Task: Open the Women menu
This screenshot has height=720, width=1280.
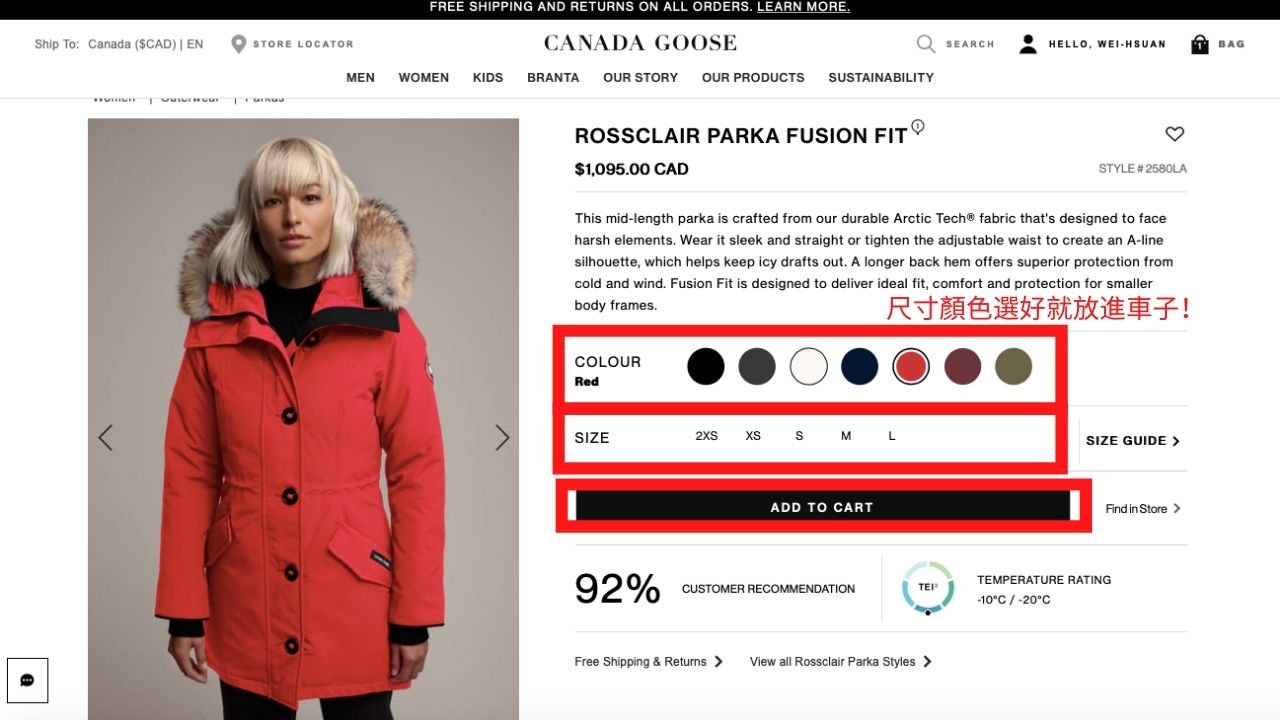Action: tap(423, 77)
